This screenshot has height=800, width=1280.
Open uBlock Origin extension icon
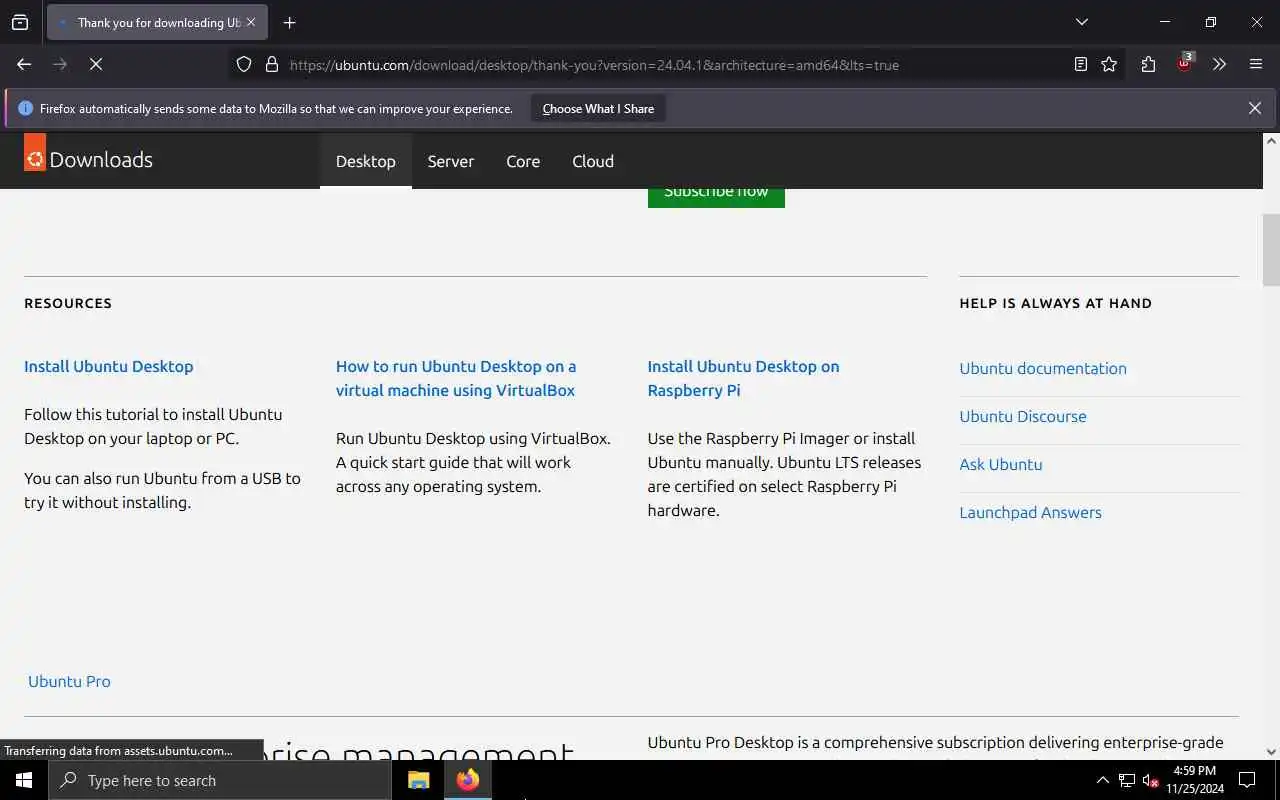tap(1185, 63)
